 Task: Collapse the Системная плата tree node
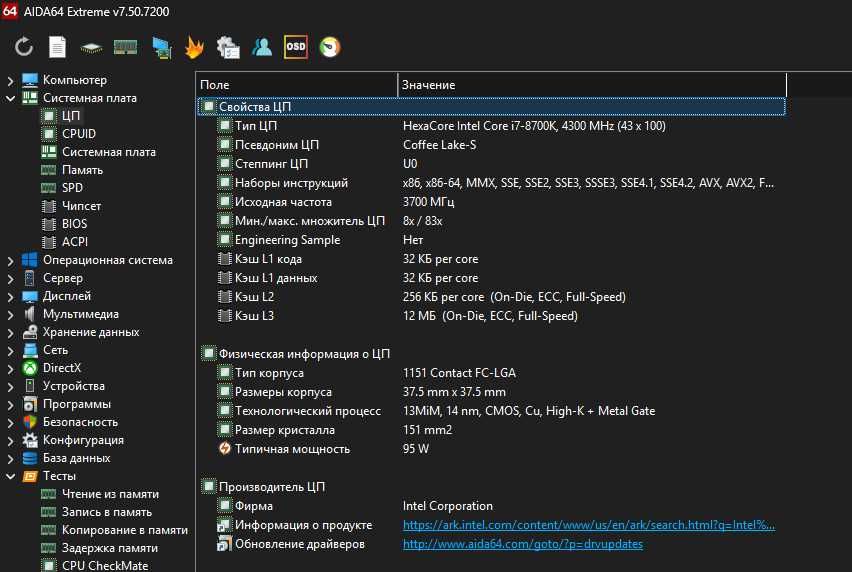(11, 98)
